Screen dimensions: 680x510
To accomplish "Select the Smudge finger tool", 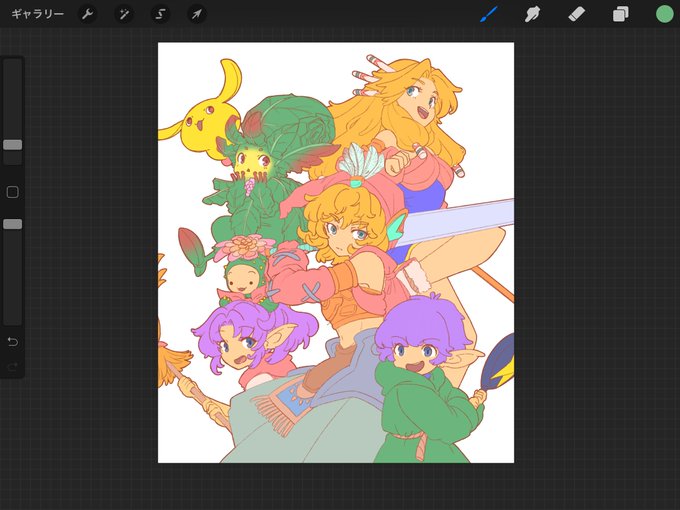I will (x=533, y=14).
